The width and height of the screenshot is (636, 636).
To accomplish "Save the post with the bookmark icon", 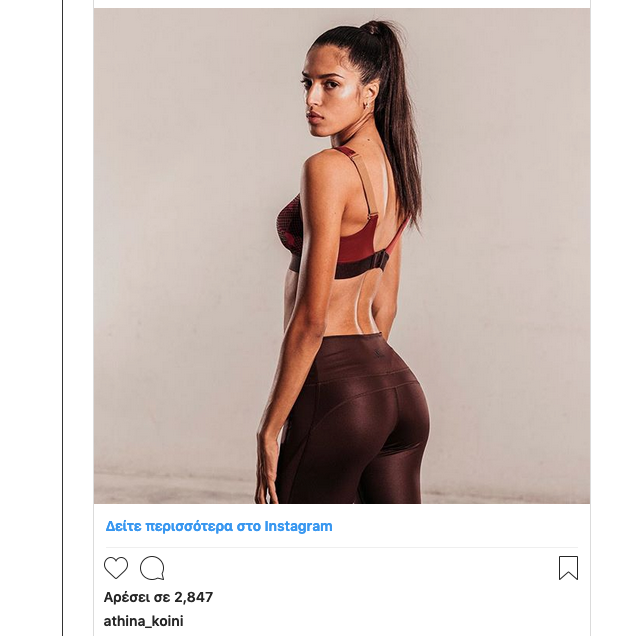I will (568, 568).
